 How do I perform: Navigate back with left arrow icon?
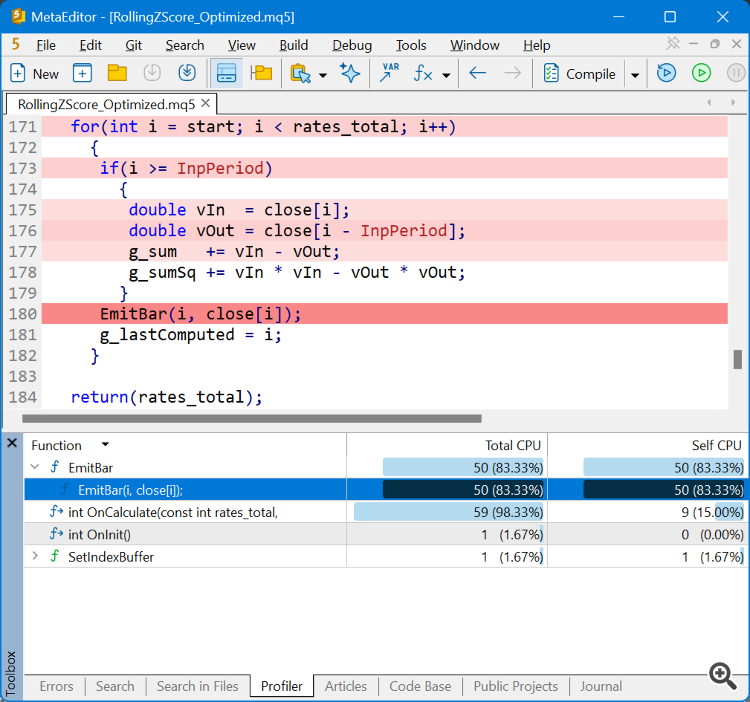[477, 74]
